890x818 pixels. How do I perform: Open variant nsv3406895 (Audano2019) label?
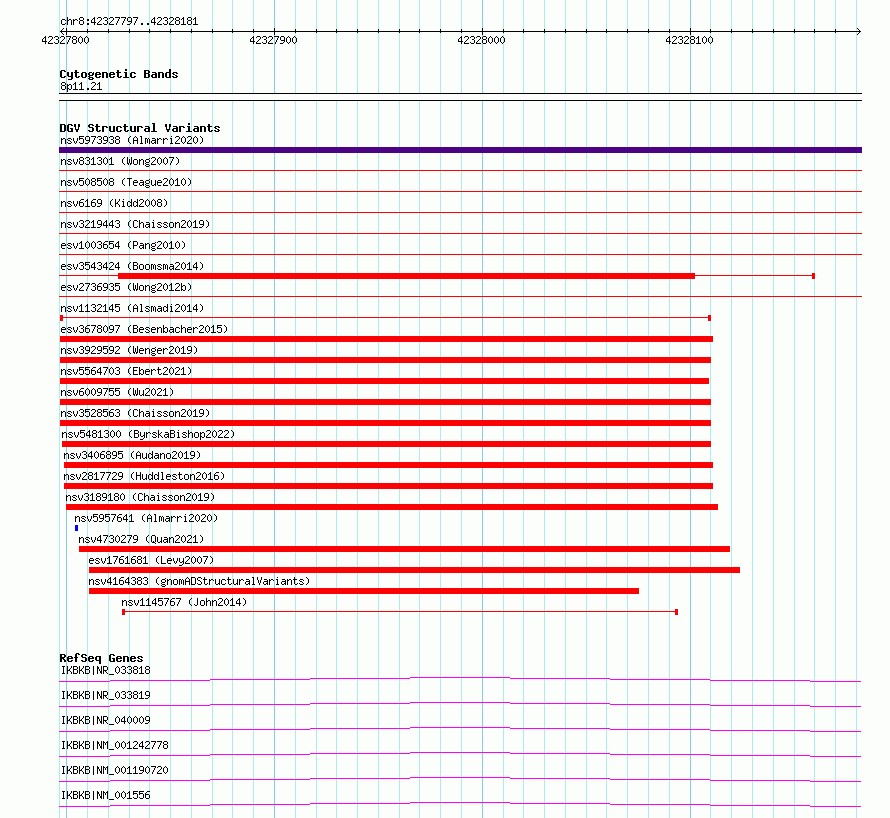pyautogui.click(x=132, y=455)
